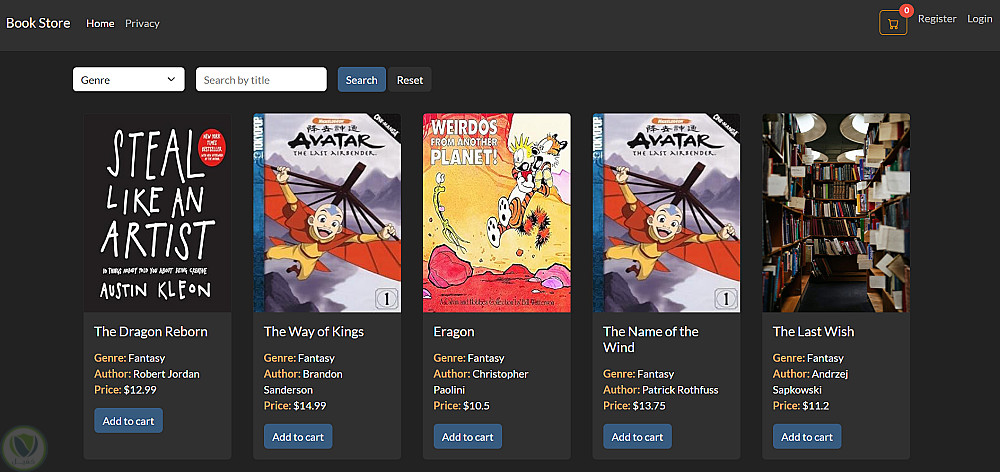This screenshot has width=1000, height=472.
Task: Add The Last Wish to cart
Action: coord(807,437)
